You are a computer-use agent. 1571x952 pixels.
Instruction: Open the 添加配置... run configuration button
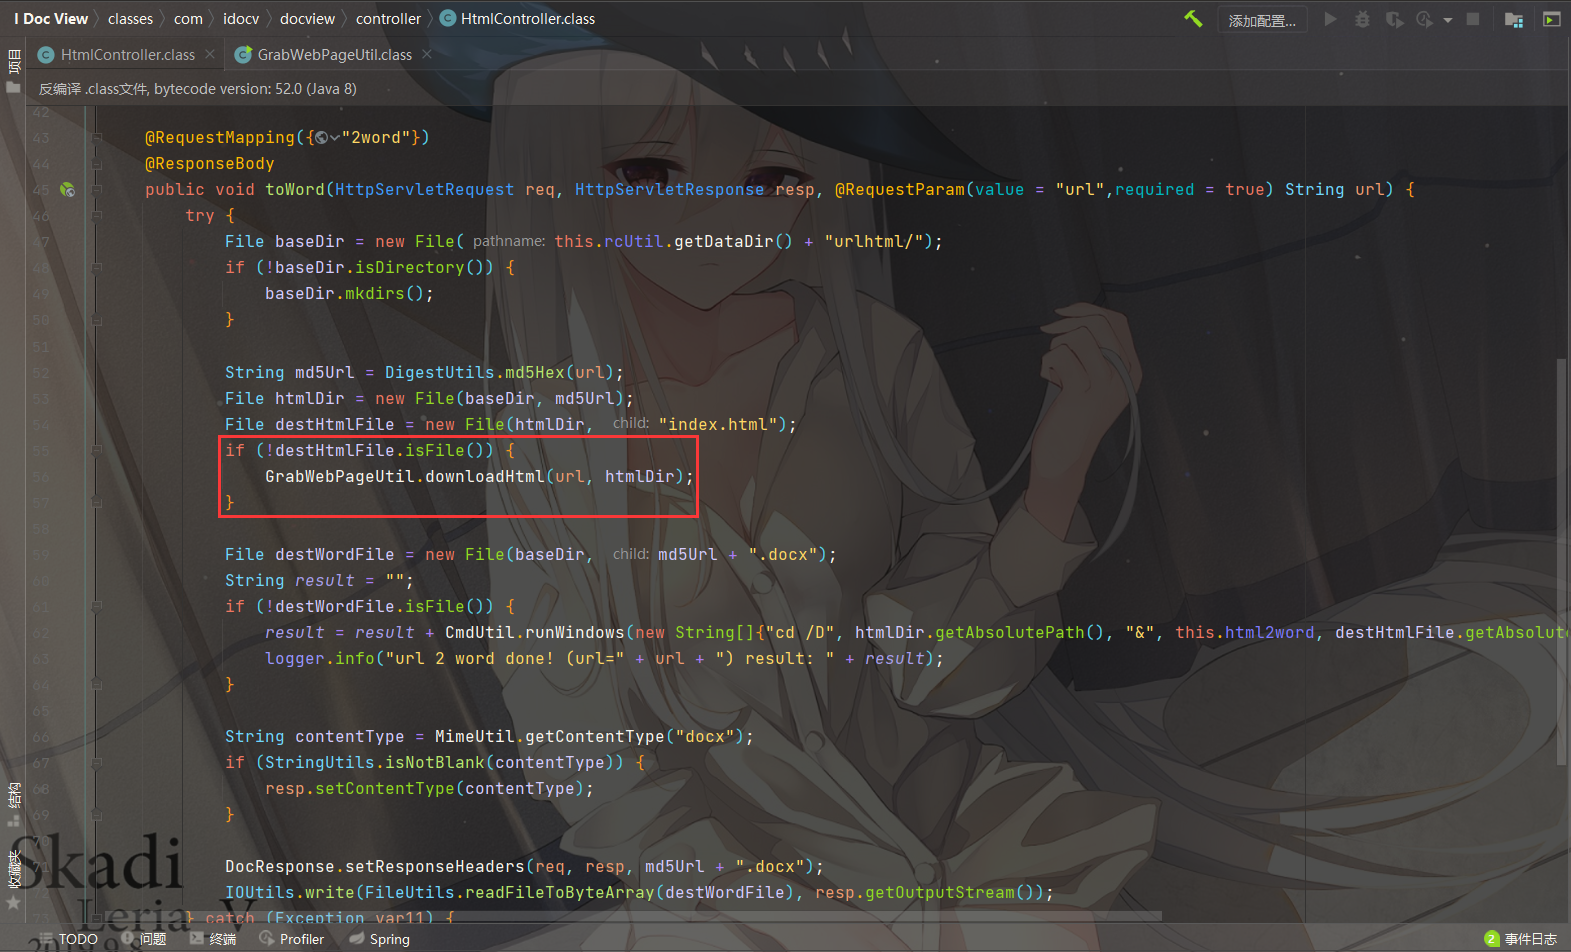click(x=1262, y=20)
